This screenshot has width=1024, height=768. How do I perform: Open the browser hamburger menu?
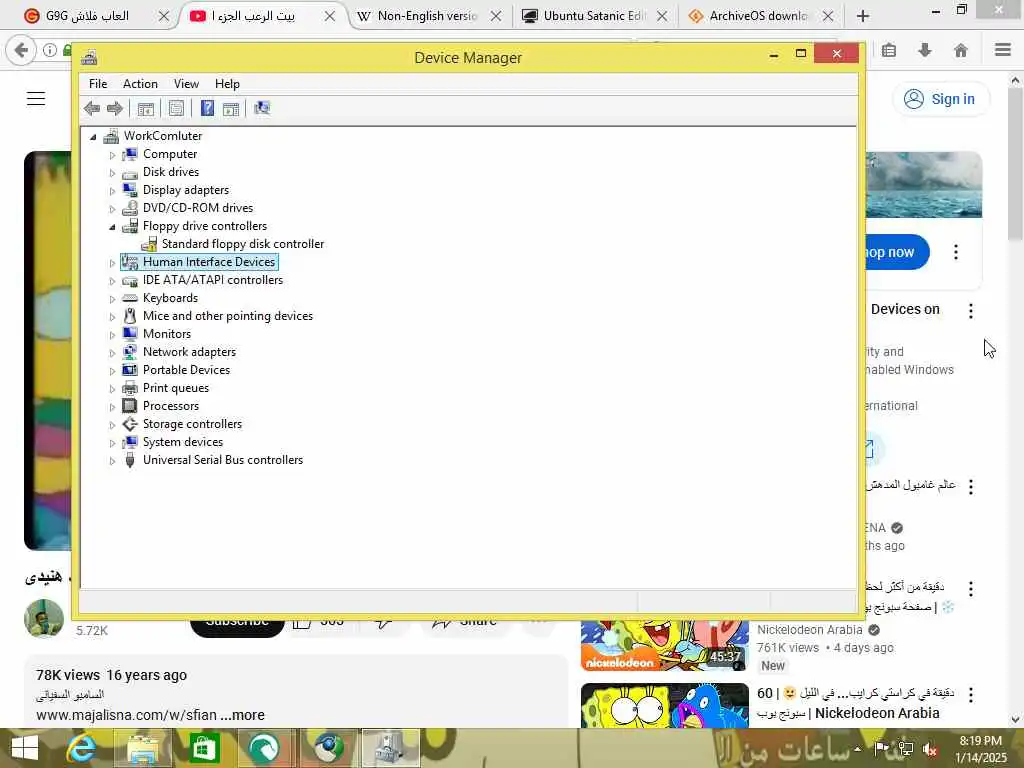coord(1003,50)
